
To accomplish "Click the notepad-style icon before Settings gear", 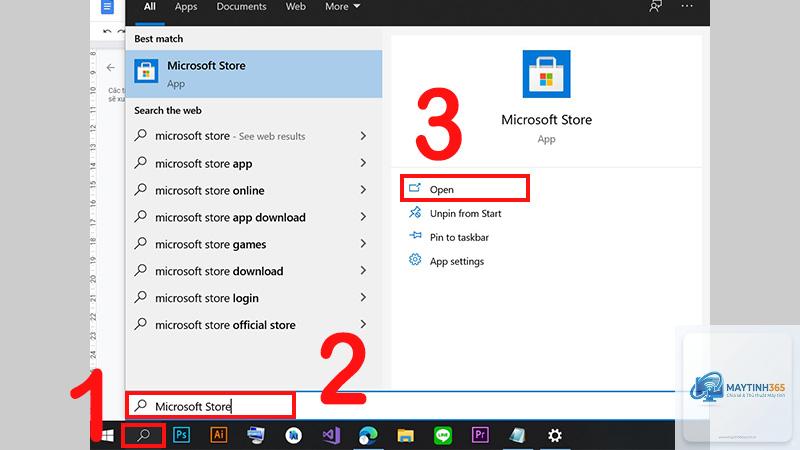I will click(517, 435).
